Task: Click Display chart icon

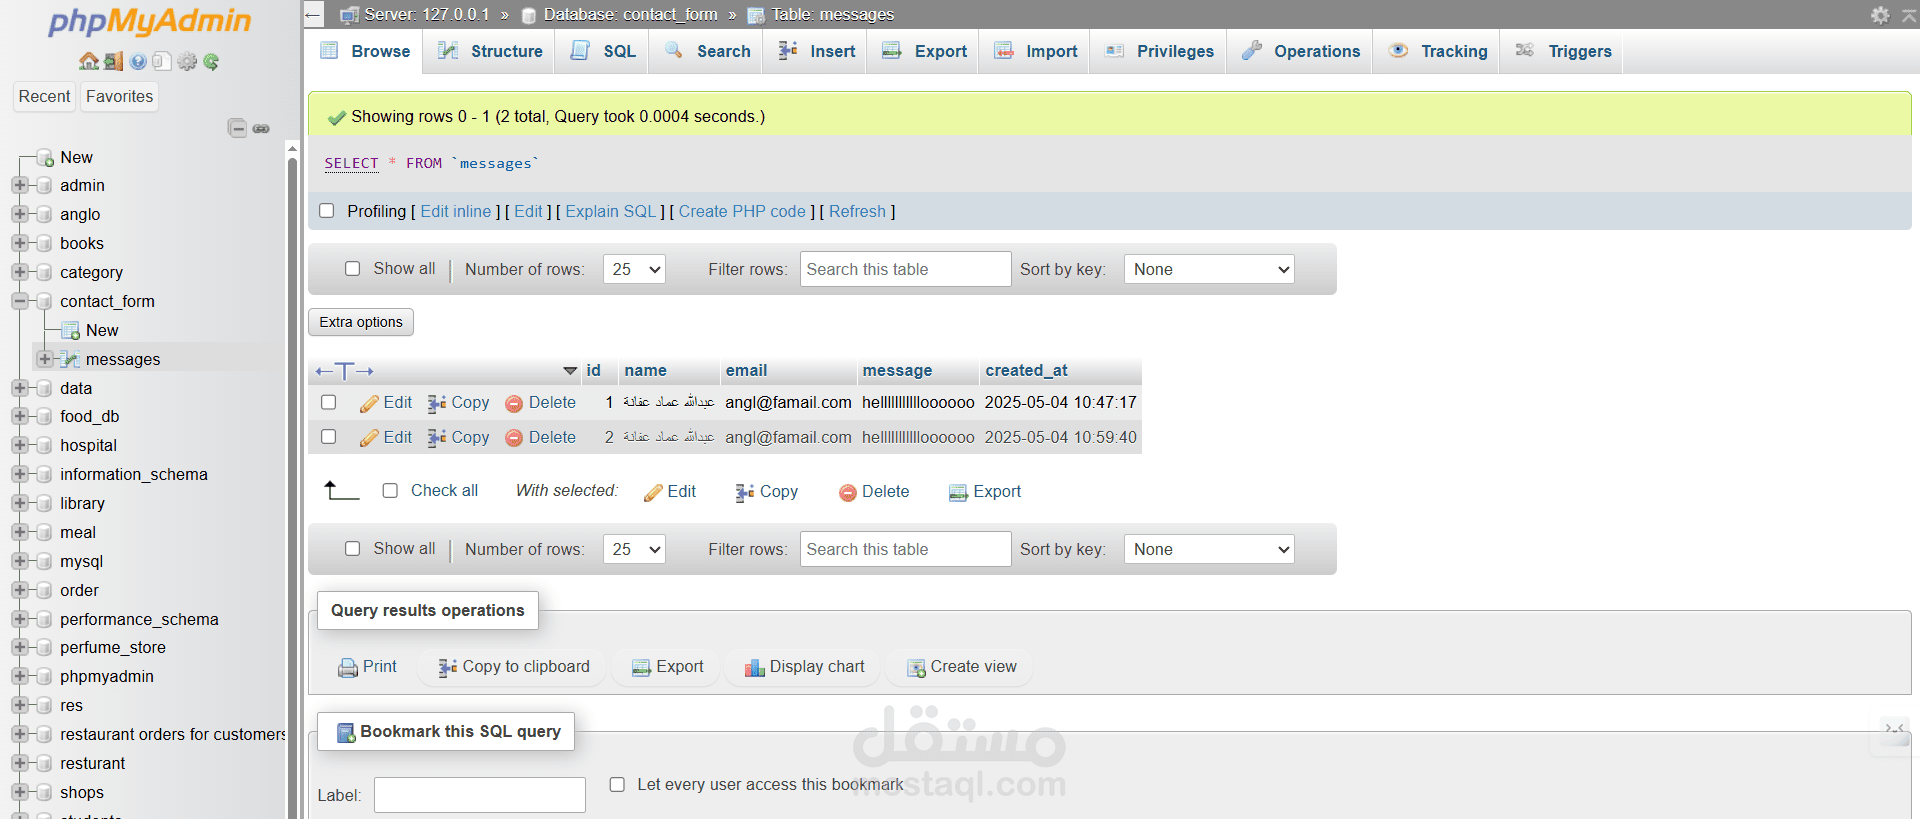Action: [x=755, y=668]
